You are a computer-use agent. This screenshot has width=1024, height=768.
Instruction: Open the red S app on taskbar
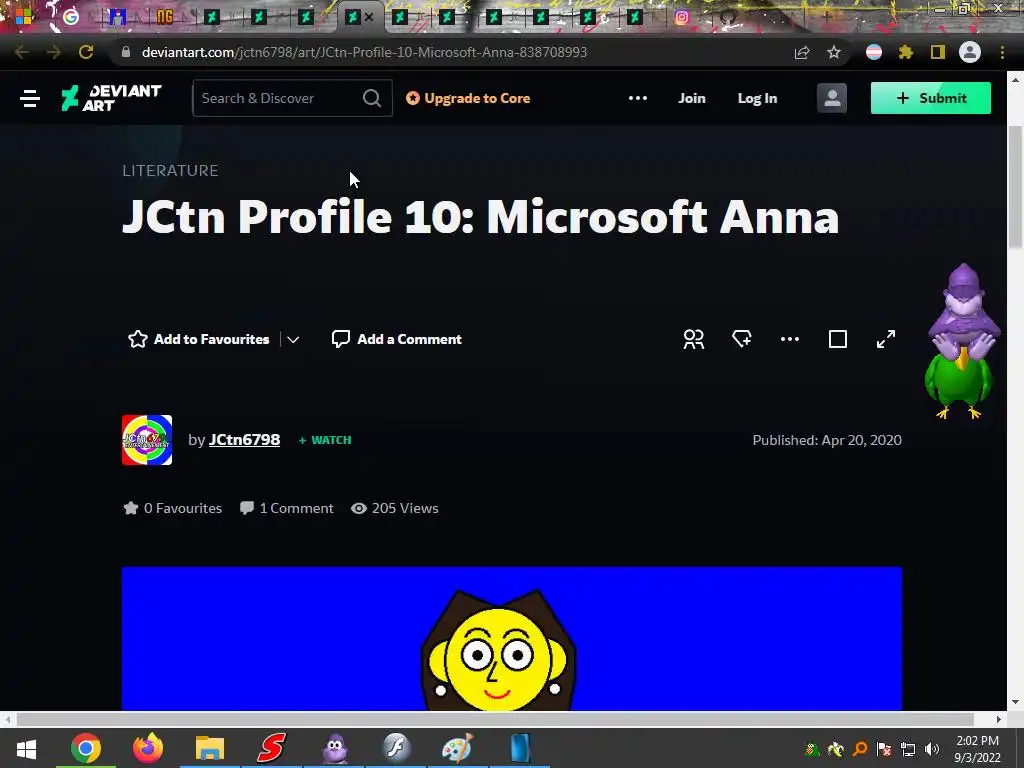click(272, 748)
